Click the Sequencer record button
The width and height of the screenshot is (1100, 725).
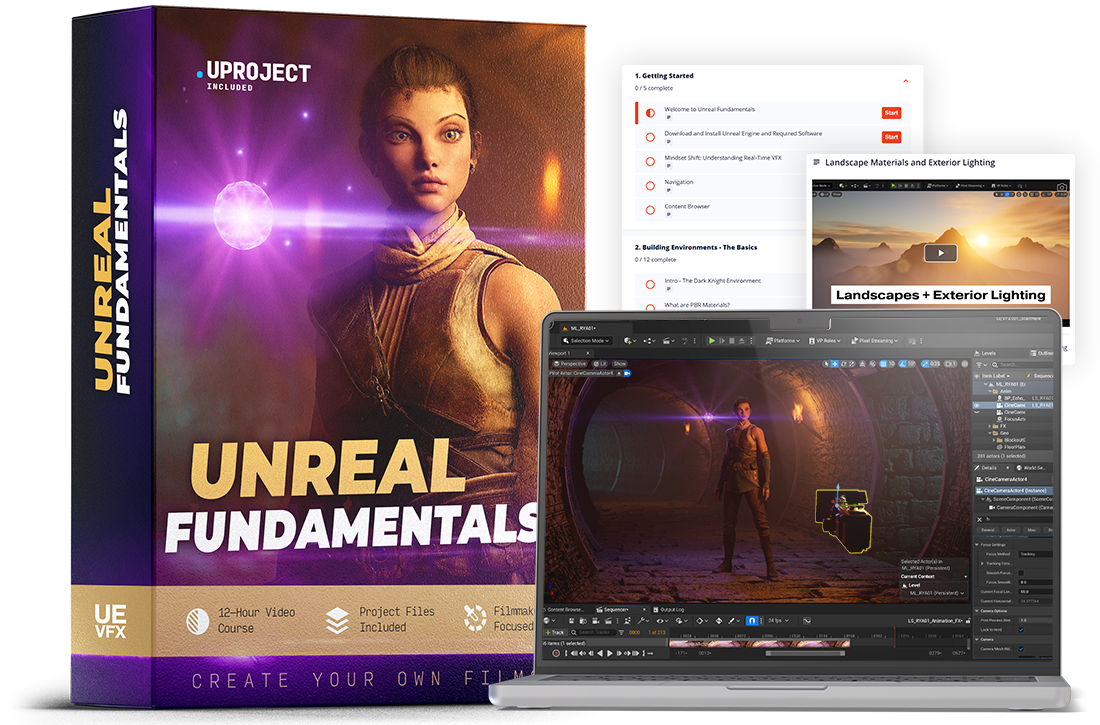(x=556, y=653)
